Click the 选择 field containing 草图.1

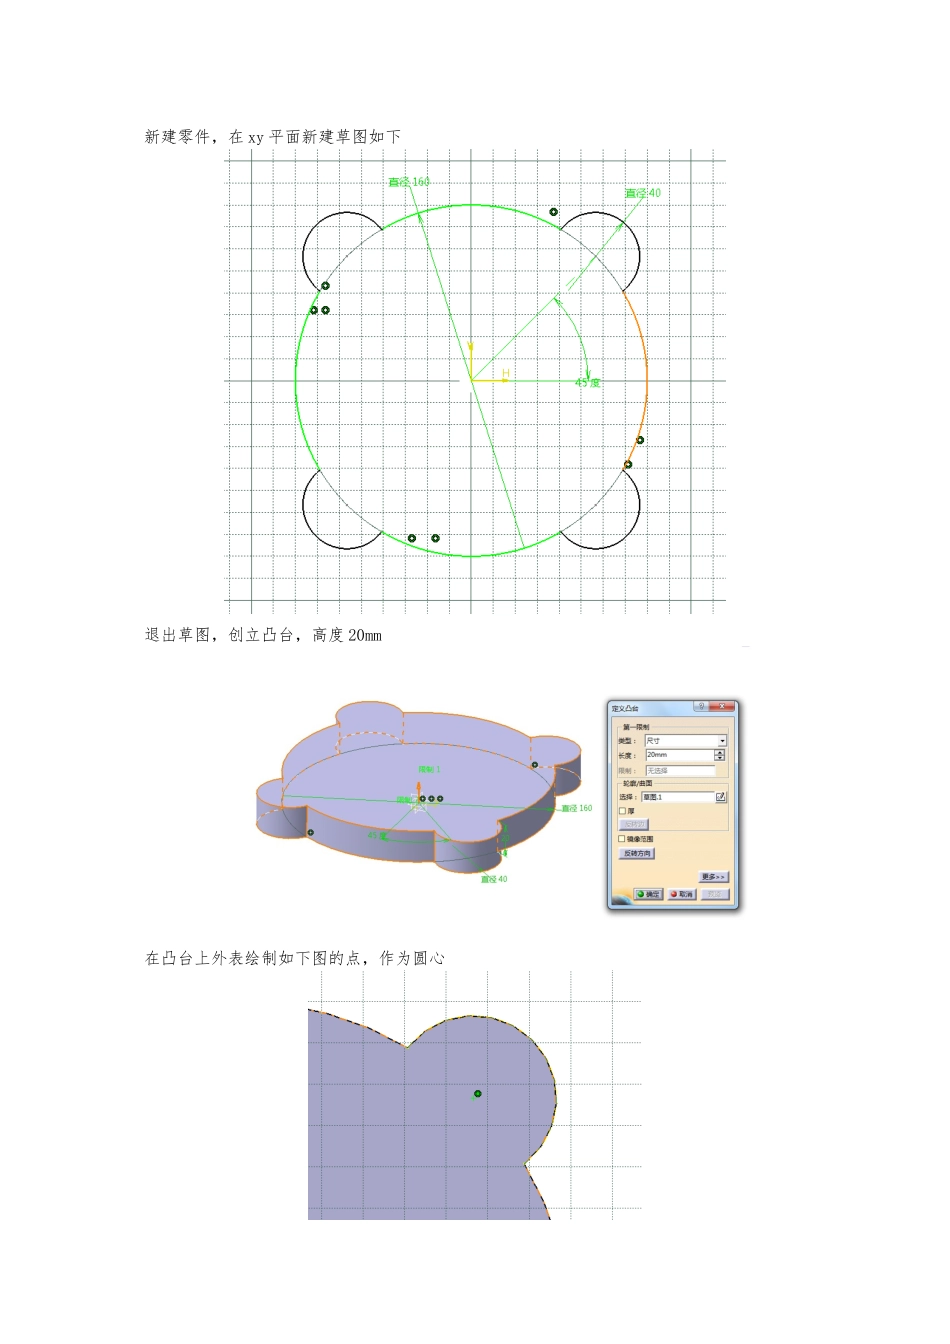pos(678,797)
